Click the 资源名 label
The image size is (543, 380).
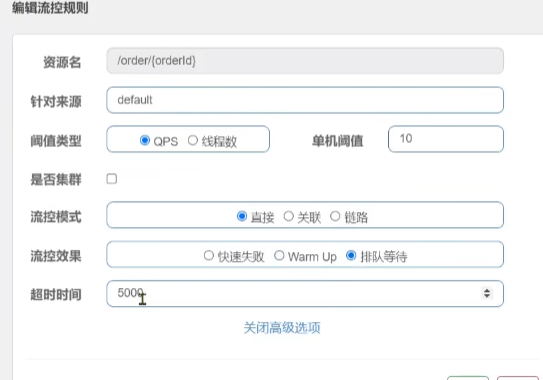click(62, 63)
